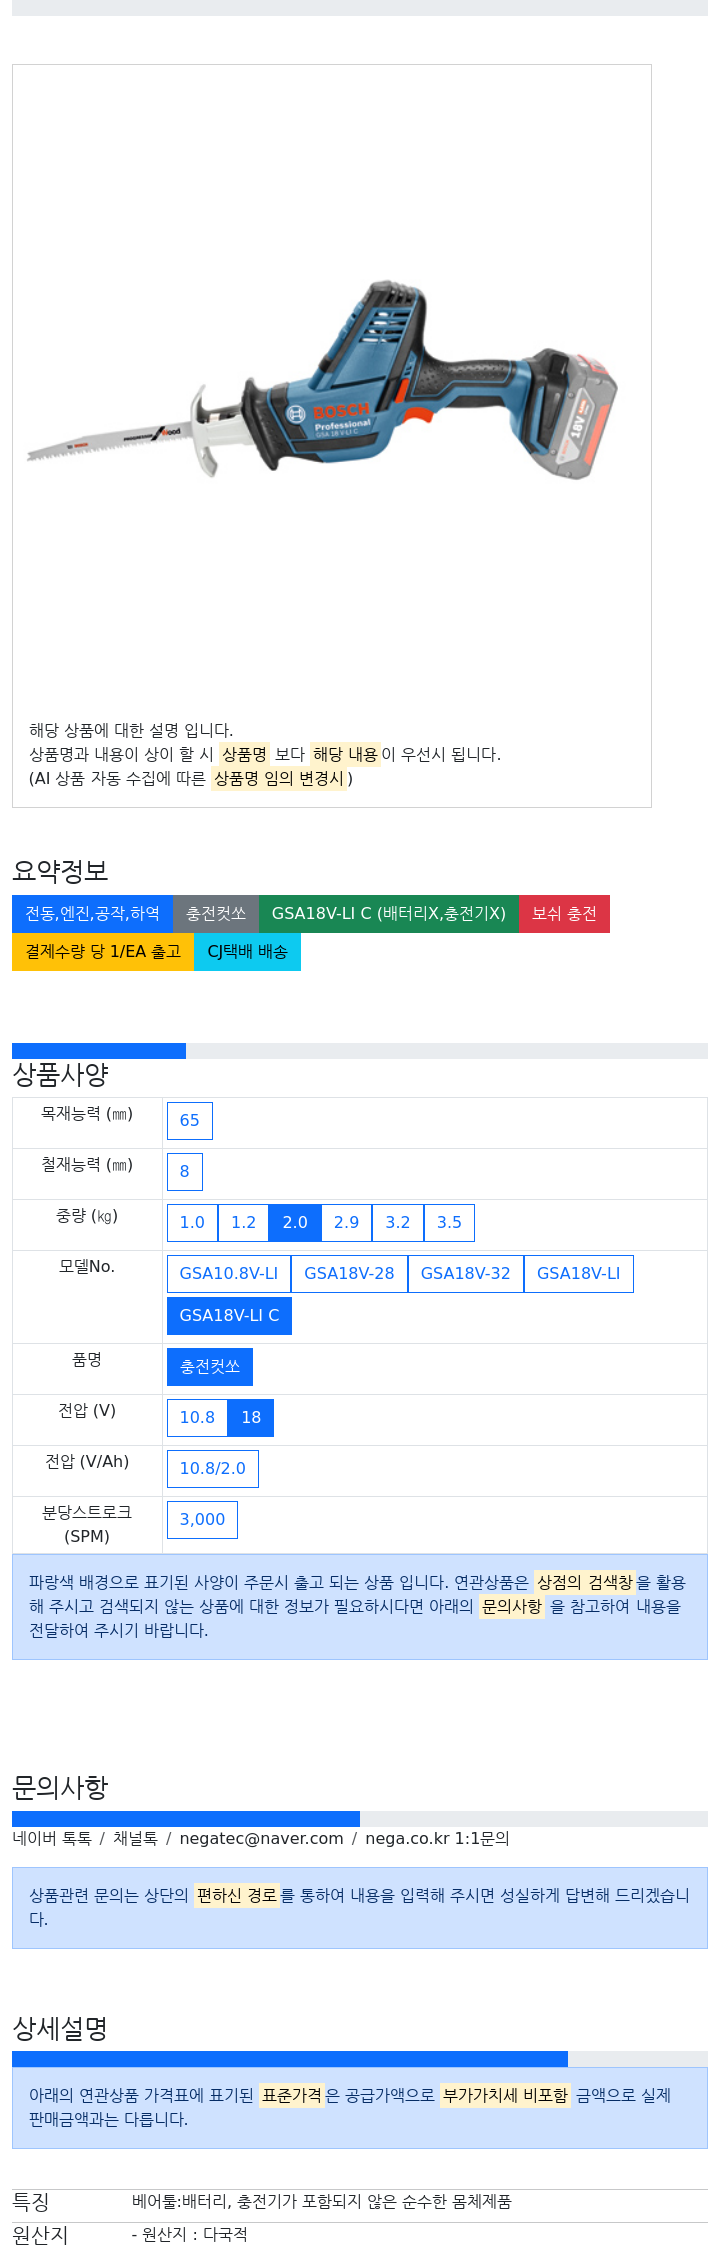Open the Bosch reciprocating saw product image
The height and width of the screenshot is (2255, 720).
click(x=322, y=380)
